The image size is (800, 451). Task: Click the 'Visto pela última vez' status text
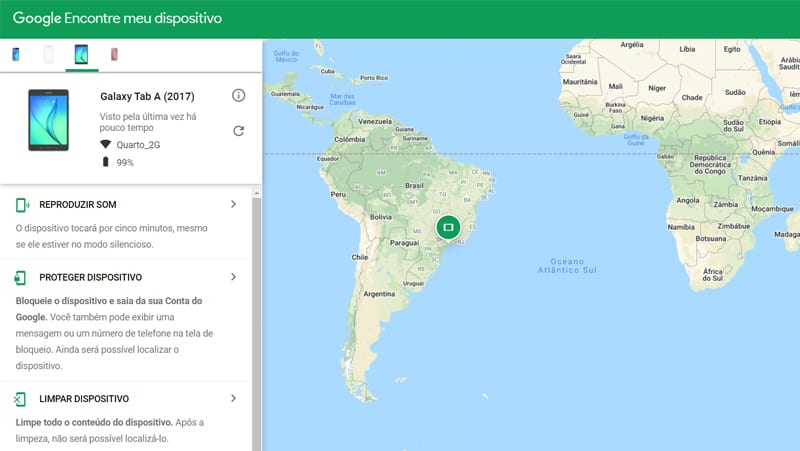pos(148,122)
